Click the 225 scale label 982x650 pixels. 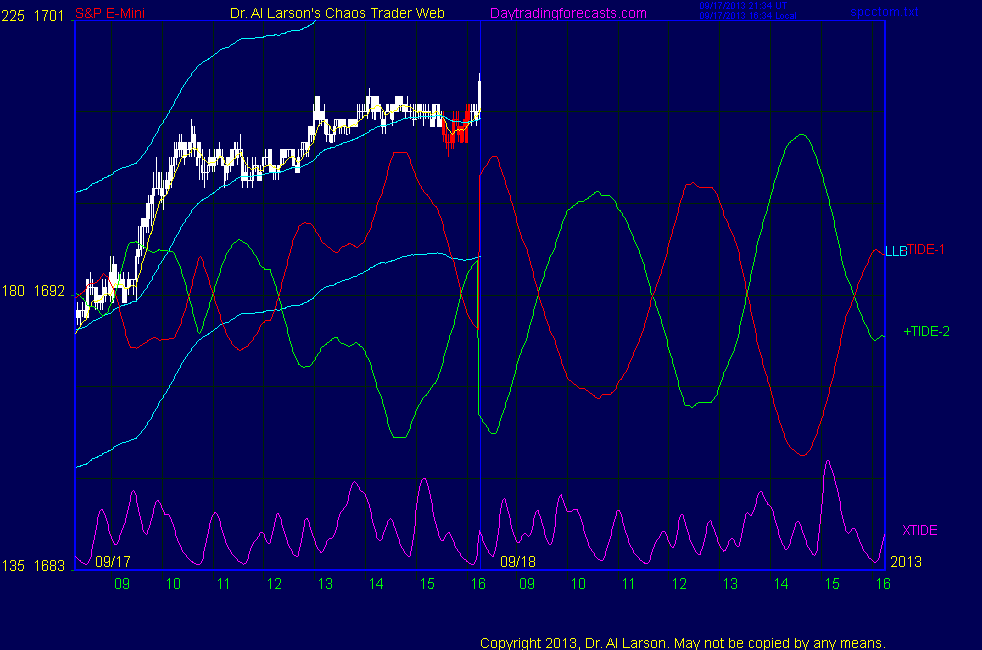[x=13, y=15]
